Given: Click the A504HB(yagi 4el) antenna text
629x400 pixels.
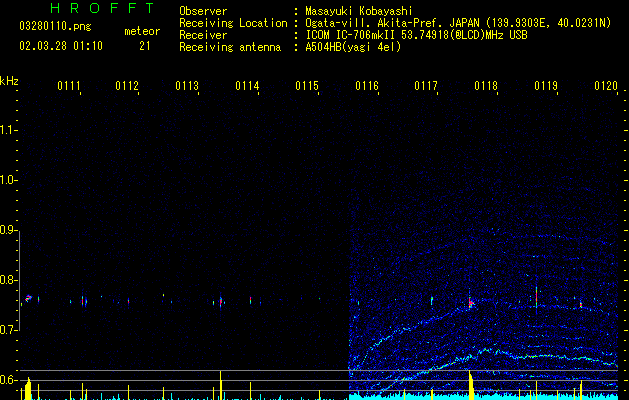Looking at the screenshot, I should (353, 47).
